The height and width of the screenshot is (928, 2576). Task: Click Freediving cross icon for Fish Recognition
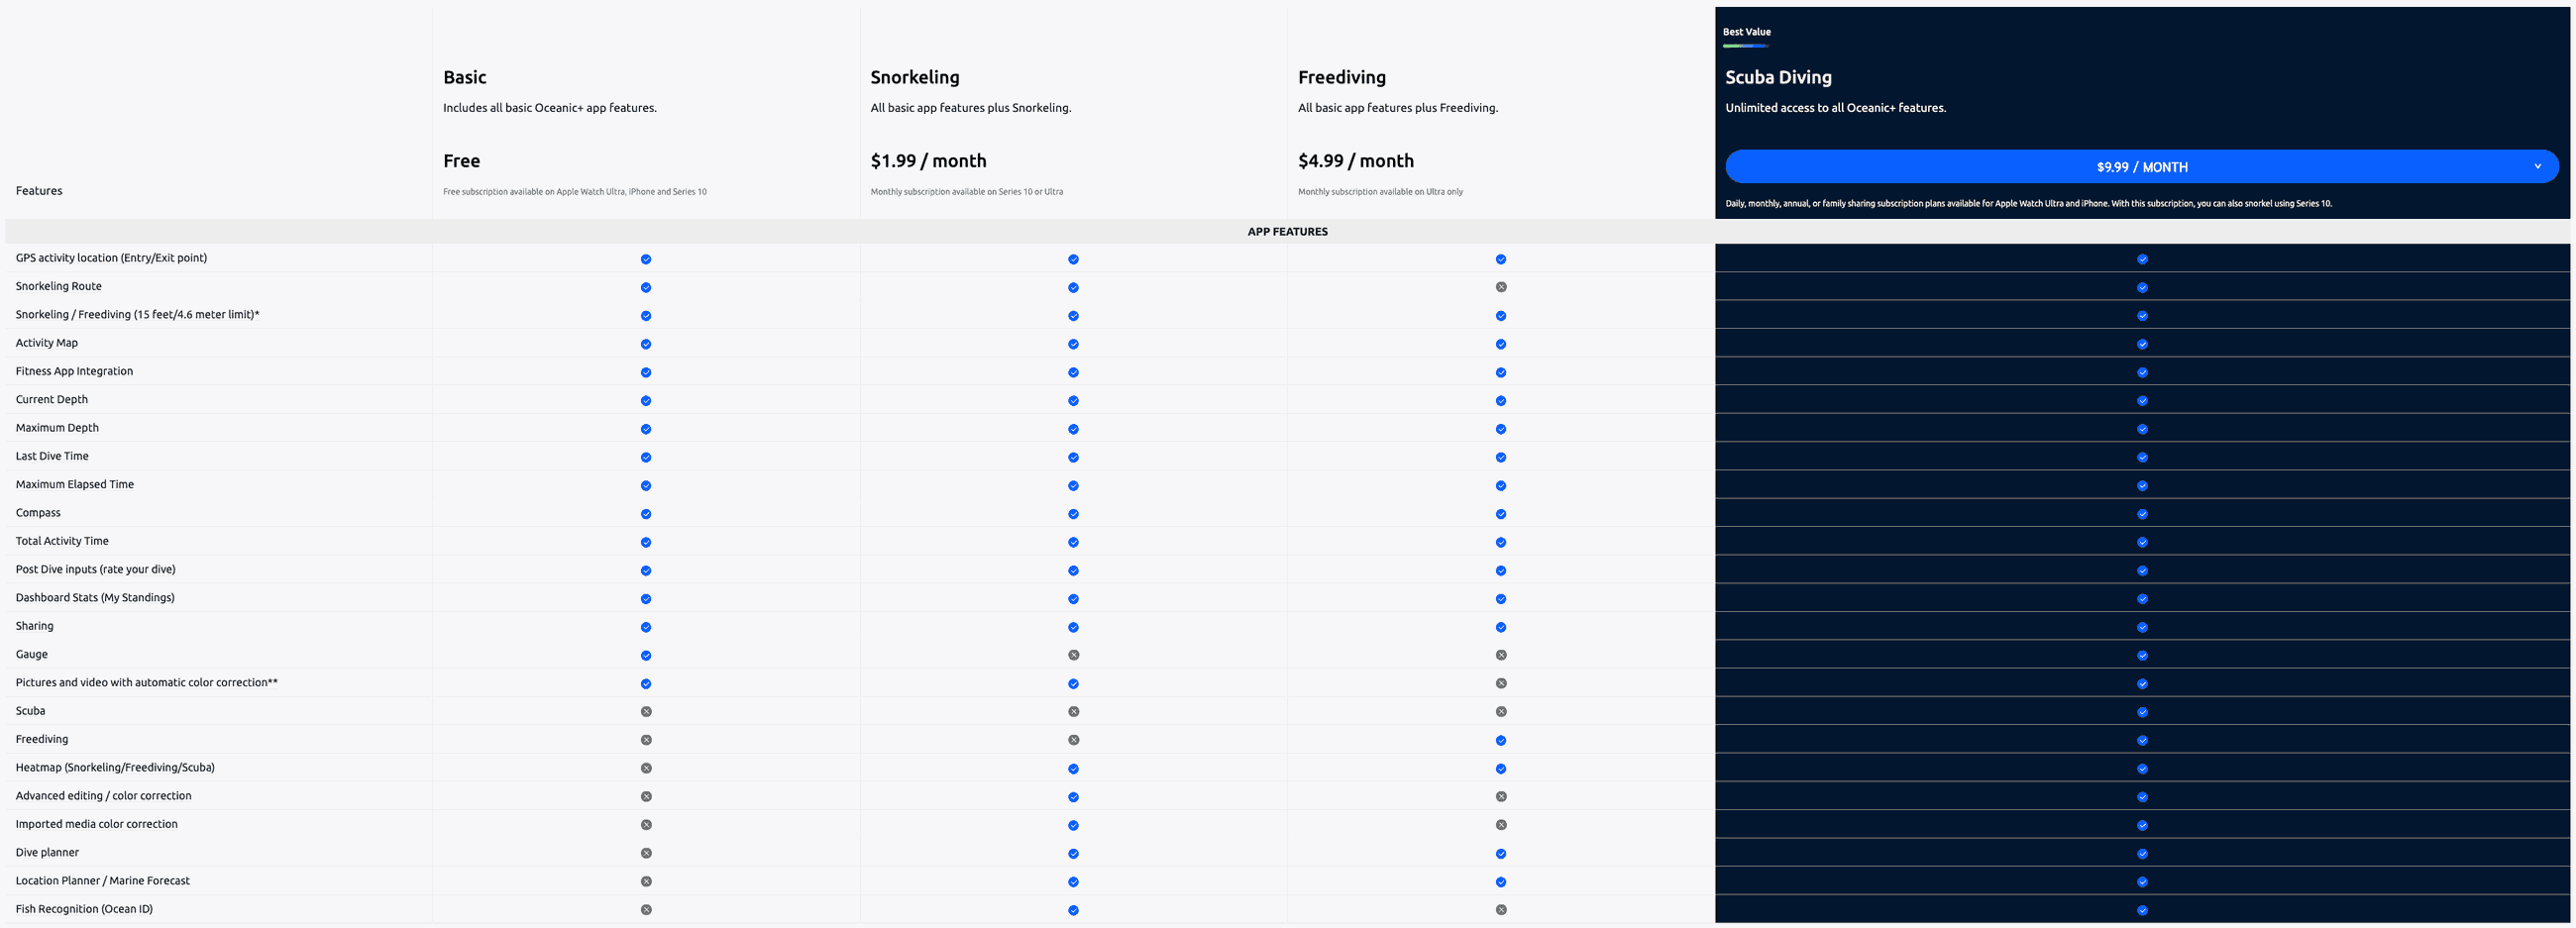[1501, 910]
